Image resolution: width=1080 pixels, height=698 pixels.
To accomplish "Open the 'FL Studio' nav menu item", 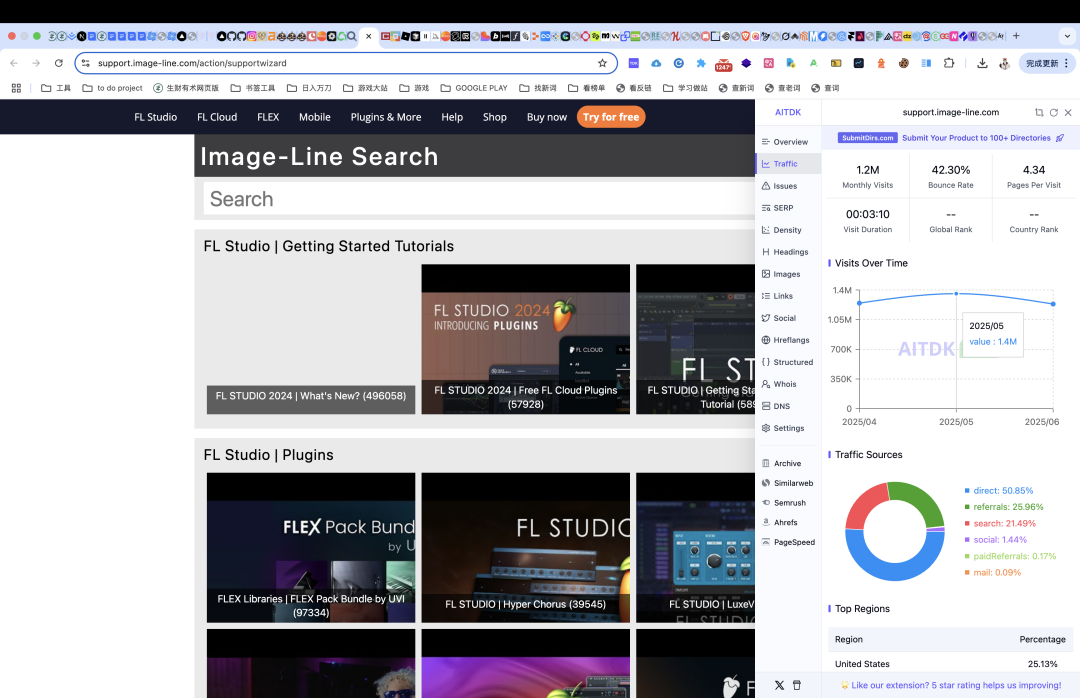I will (156, 117).
